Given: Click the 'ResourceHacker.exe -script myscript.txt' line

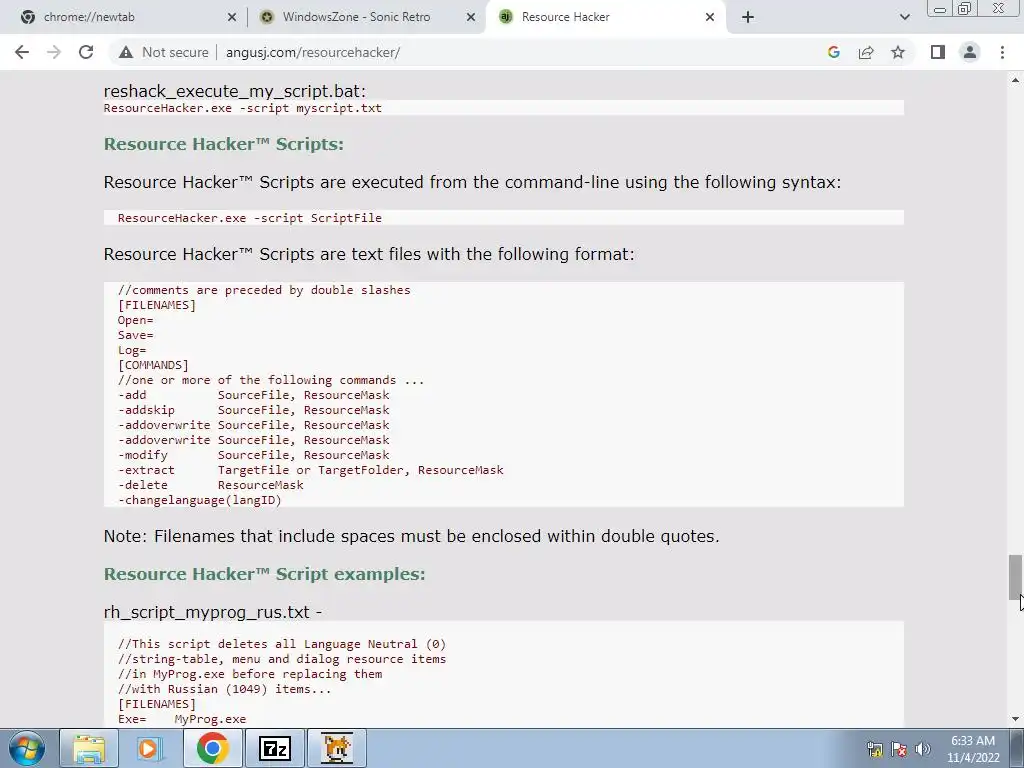Looking at the screenshot, I should [x=242, y=108].
